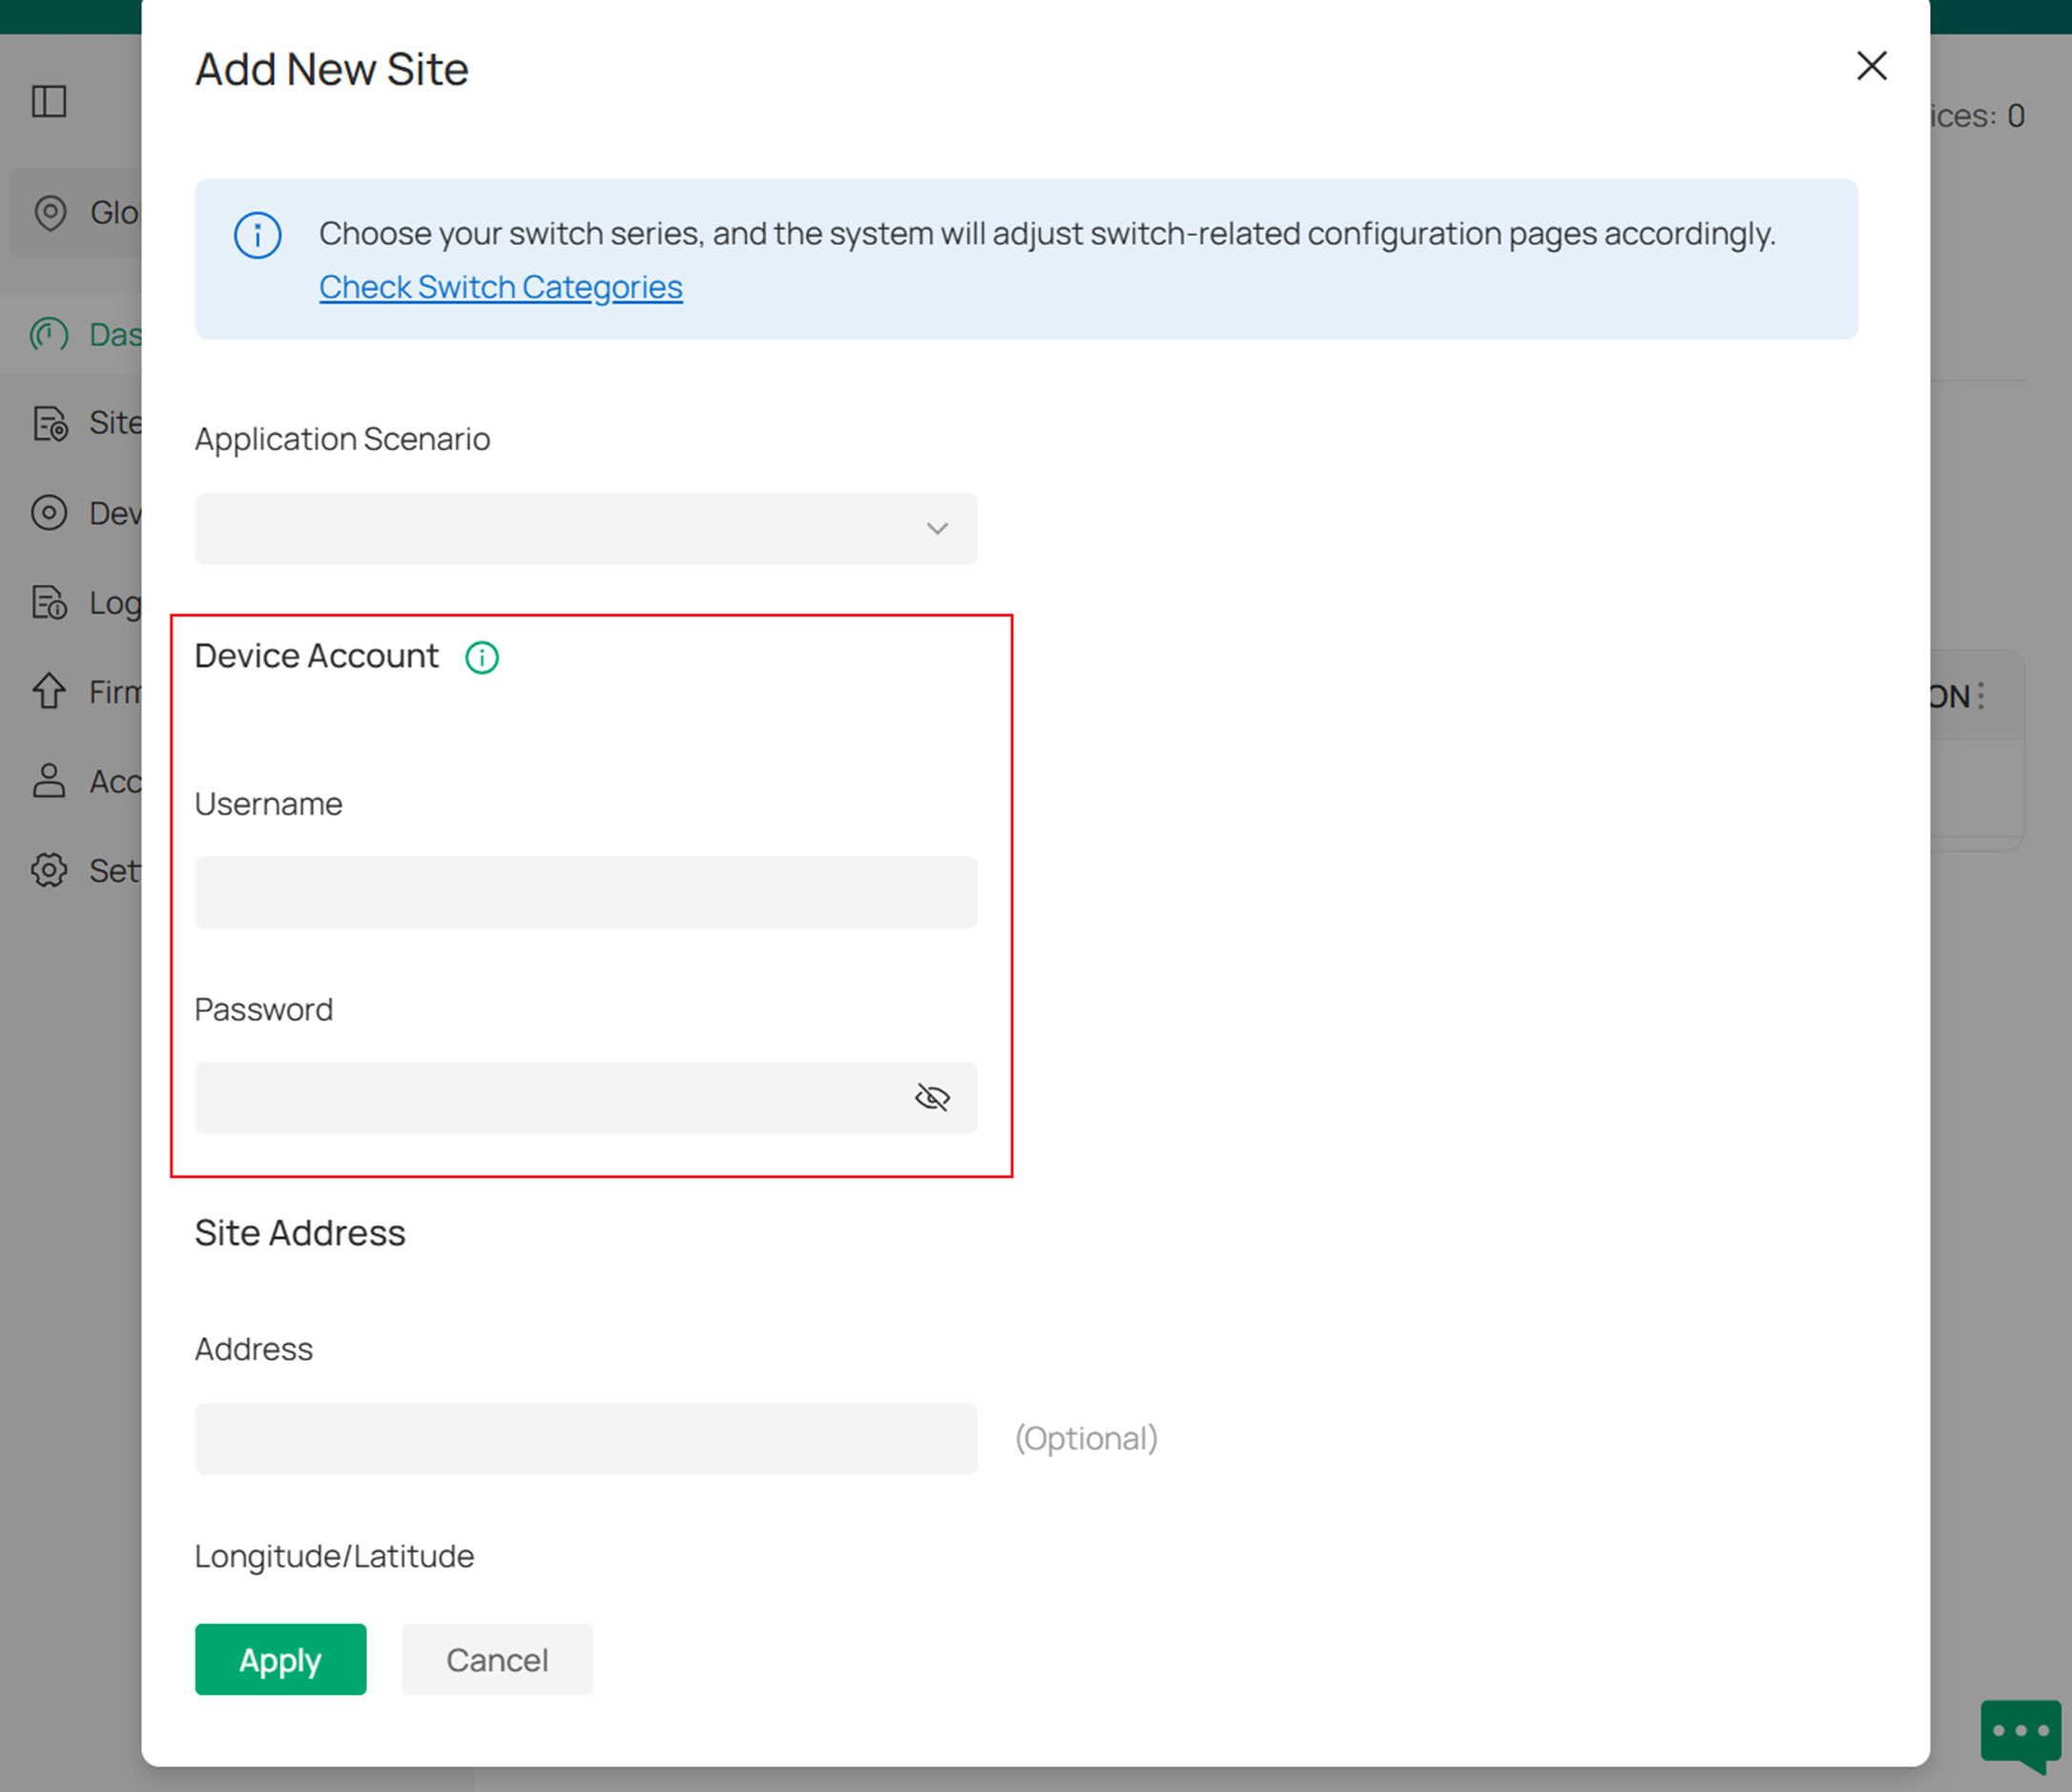Close the Add New Site dialog

[1870, 66]
